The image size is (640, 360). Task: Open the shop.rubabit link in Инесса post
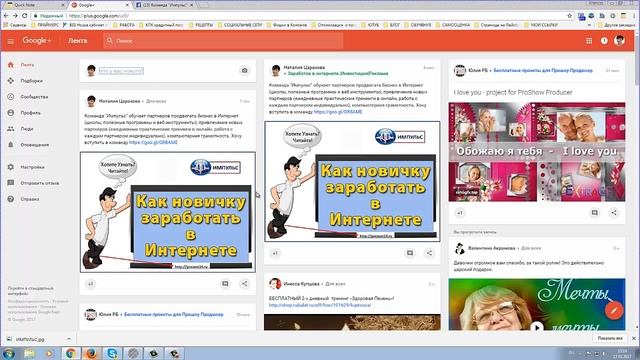(x=320, y=305)
